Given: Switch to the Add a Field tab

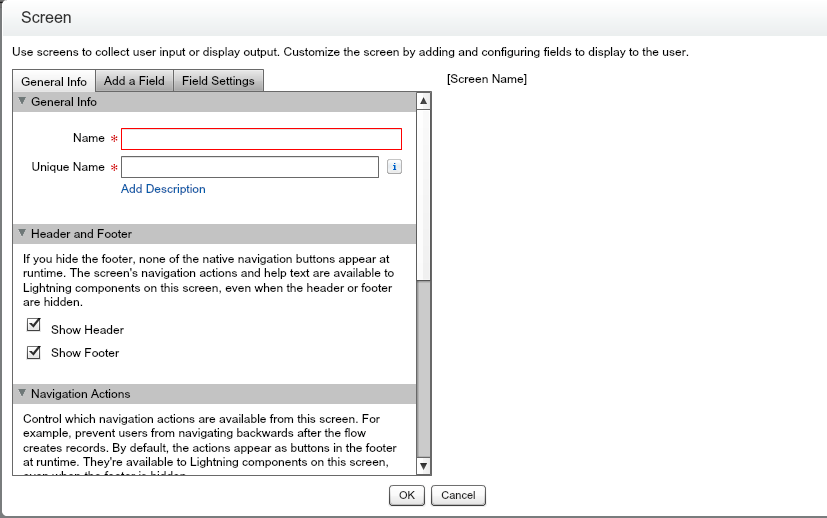Looking at the screenshot, I should tap(134, 81).
